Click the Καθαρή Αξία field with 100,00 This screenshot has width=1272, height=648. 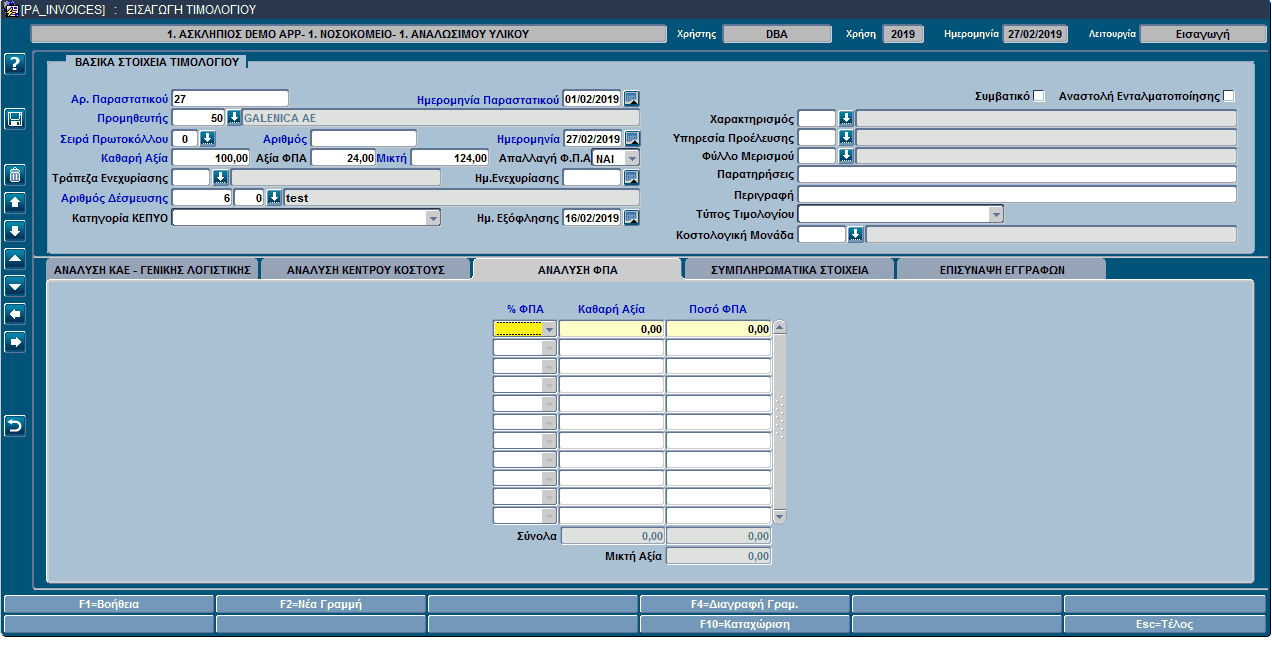coord(211,158)
